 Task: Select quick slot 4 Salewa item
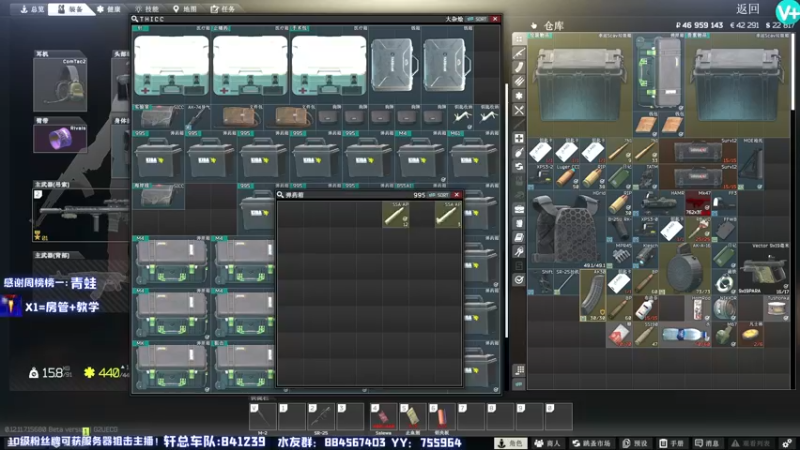click(x=383, y=416)
